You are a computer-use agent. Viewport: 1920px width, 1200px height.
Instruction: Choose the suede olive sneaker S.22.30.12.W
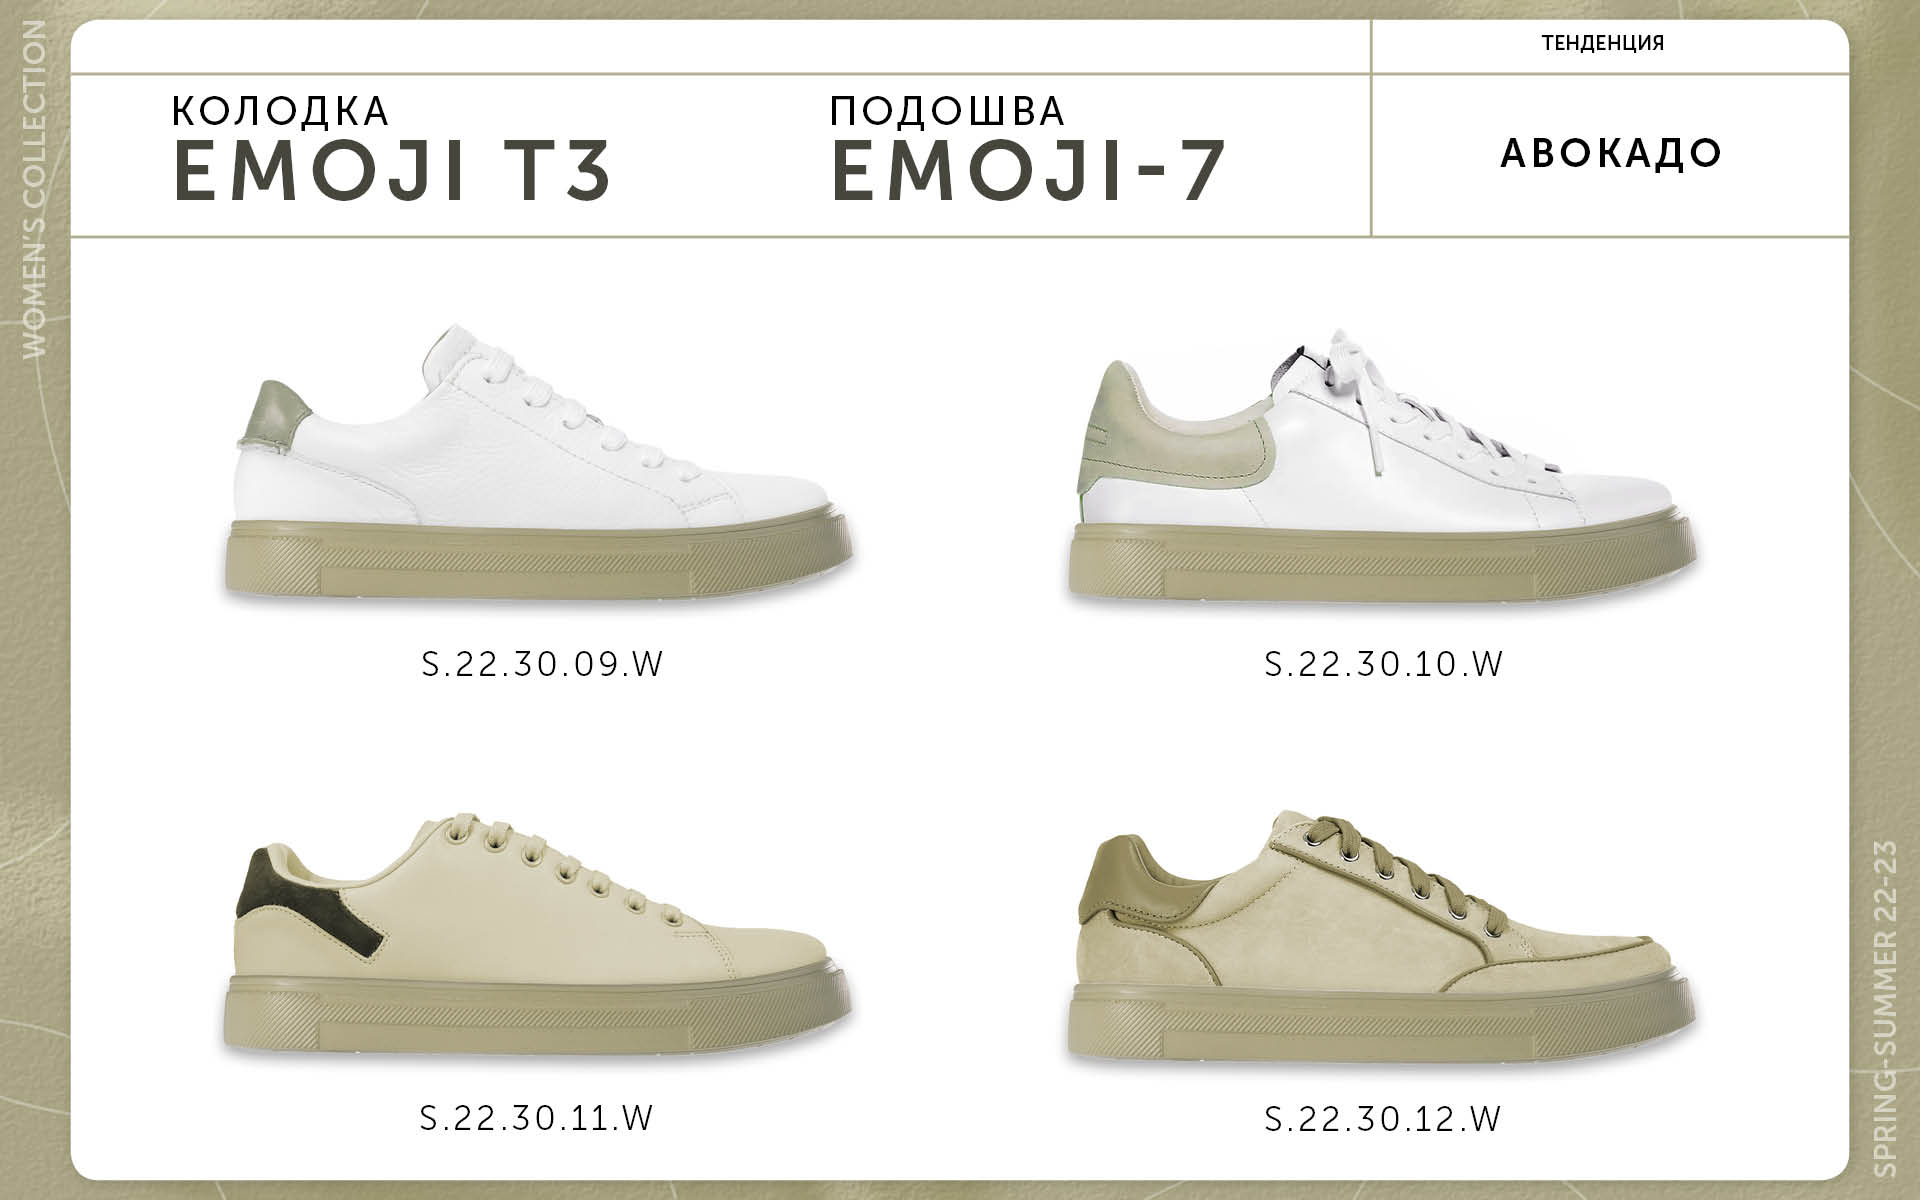[1381, 945]
